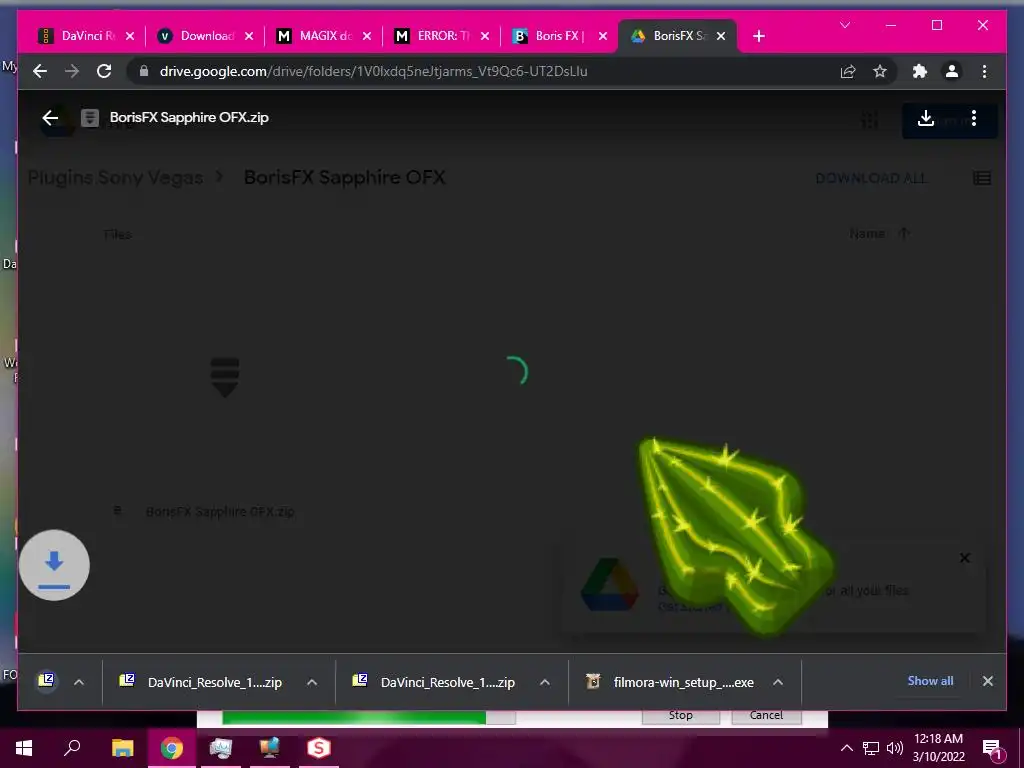
Task: Click the zip icon of the first download item
Action: click(46, 681)
